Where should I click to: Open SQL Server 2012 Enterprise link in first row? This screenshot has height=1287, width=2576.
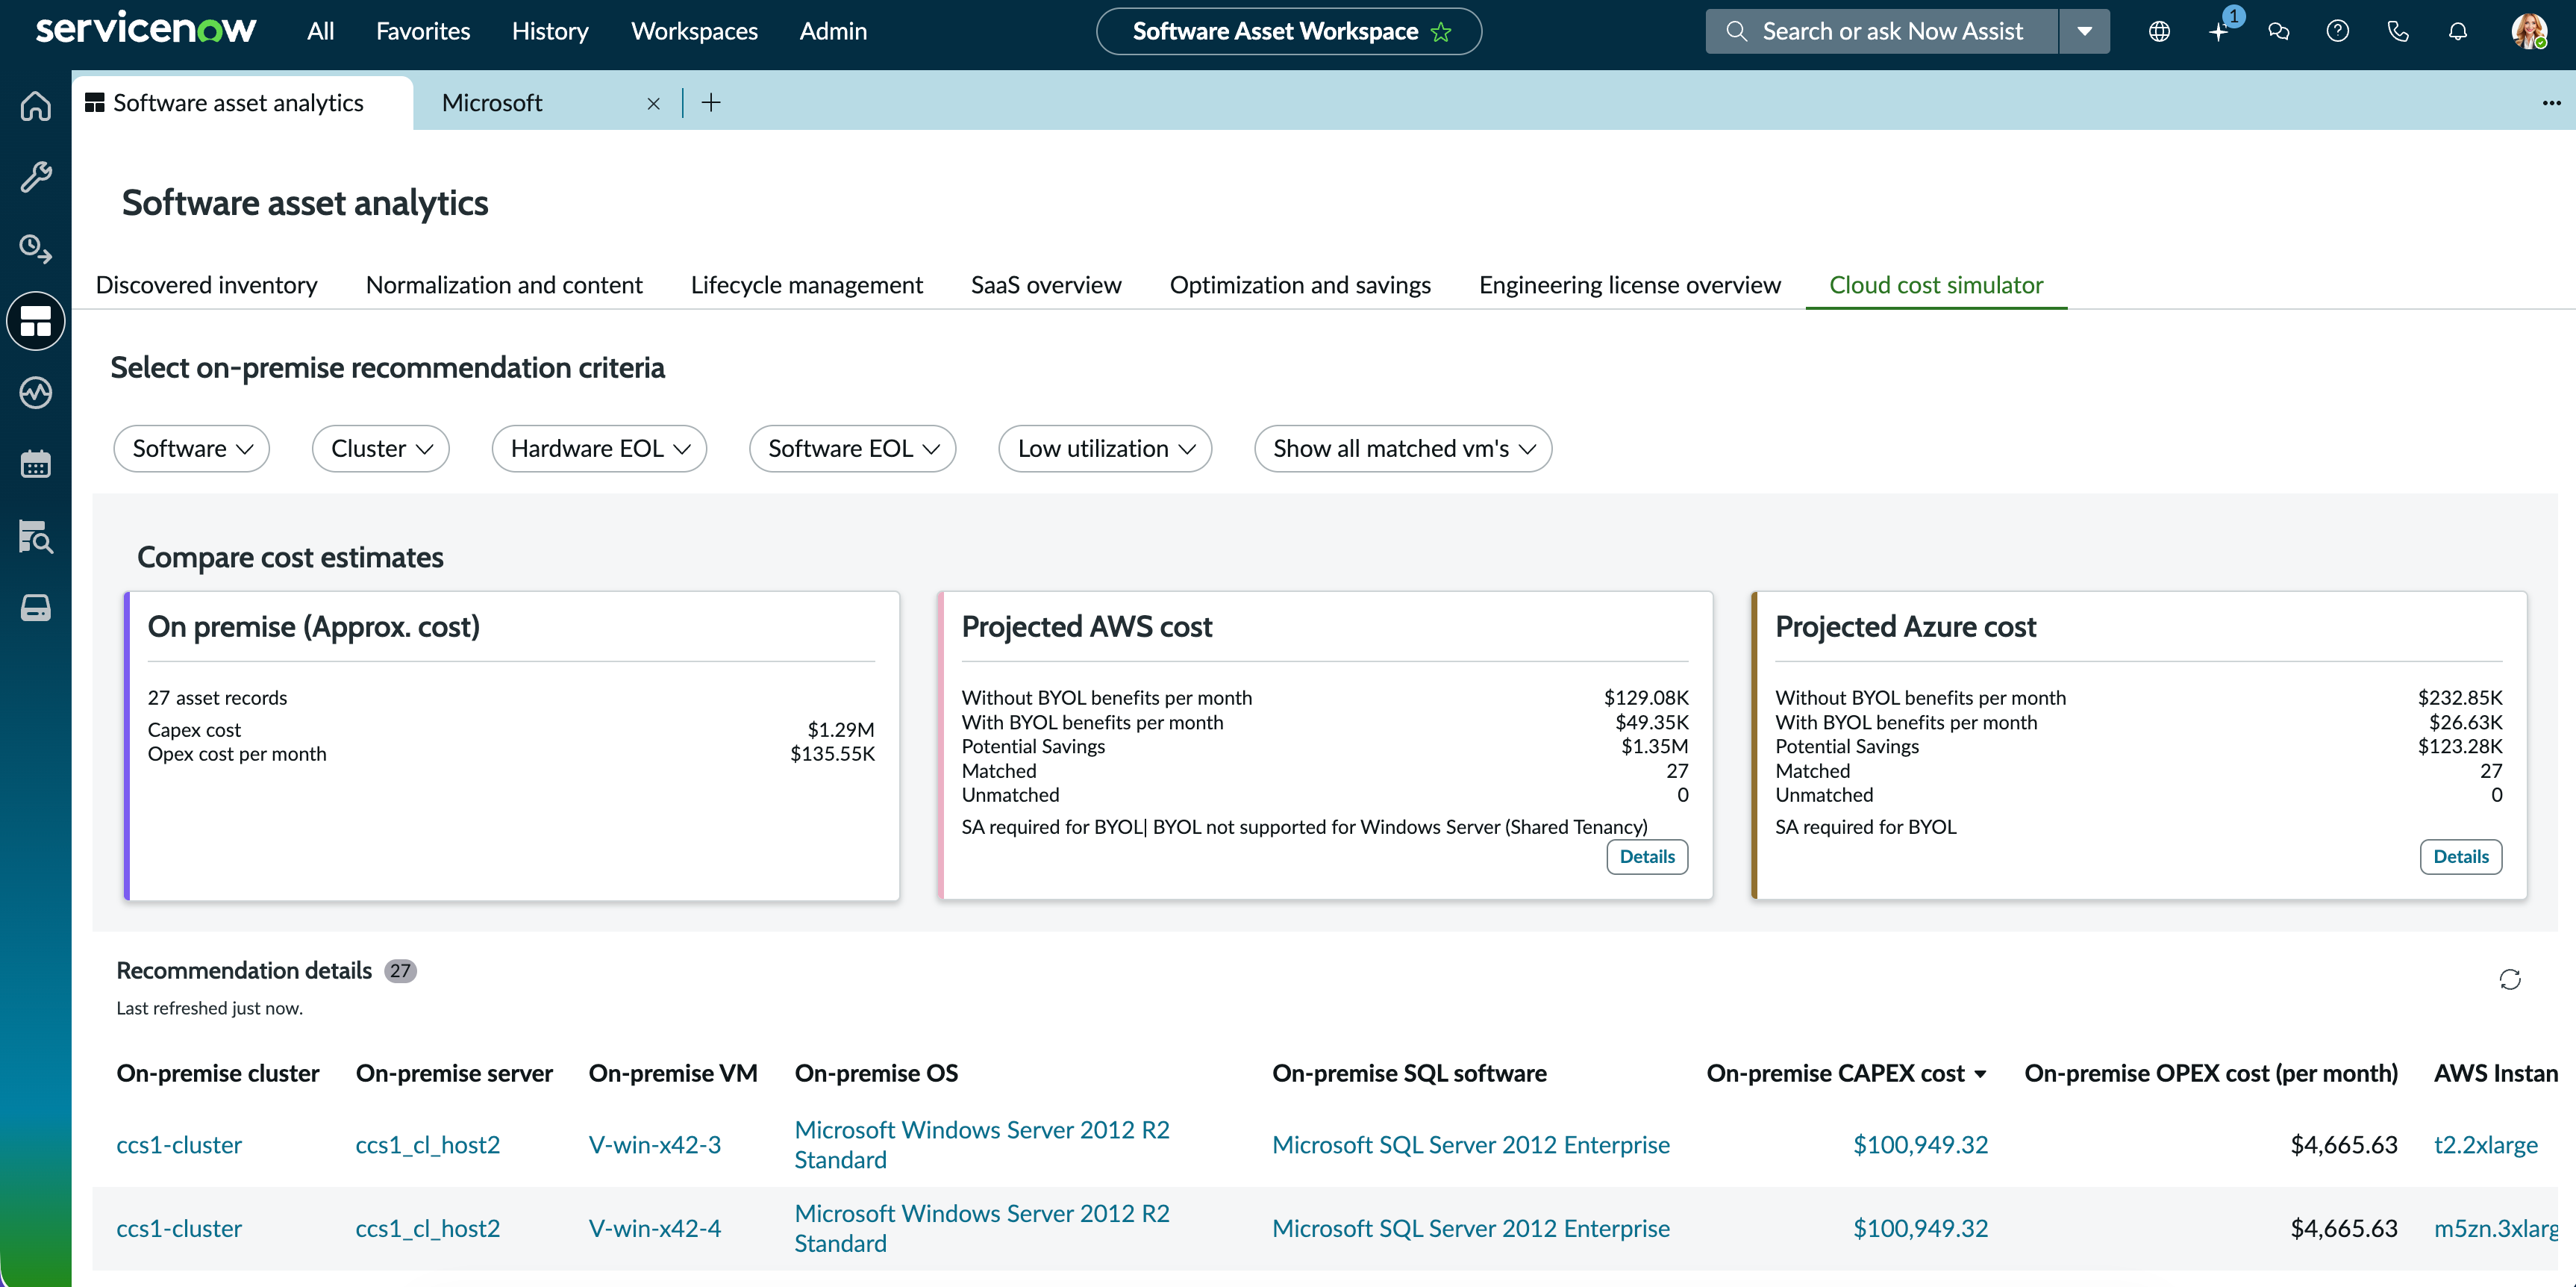coord(1471,1146)
